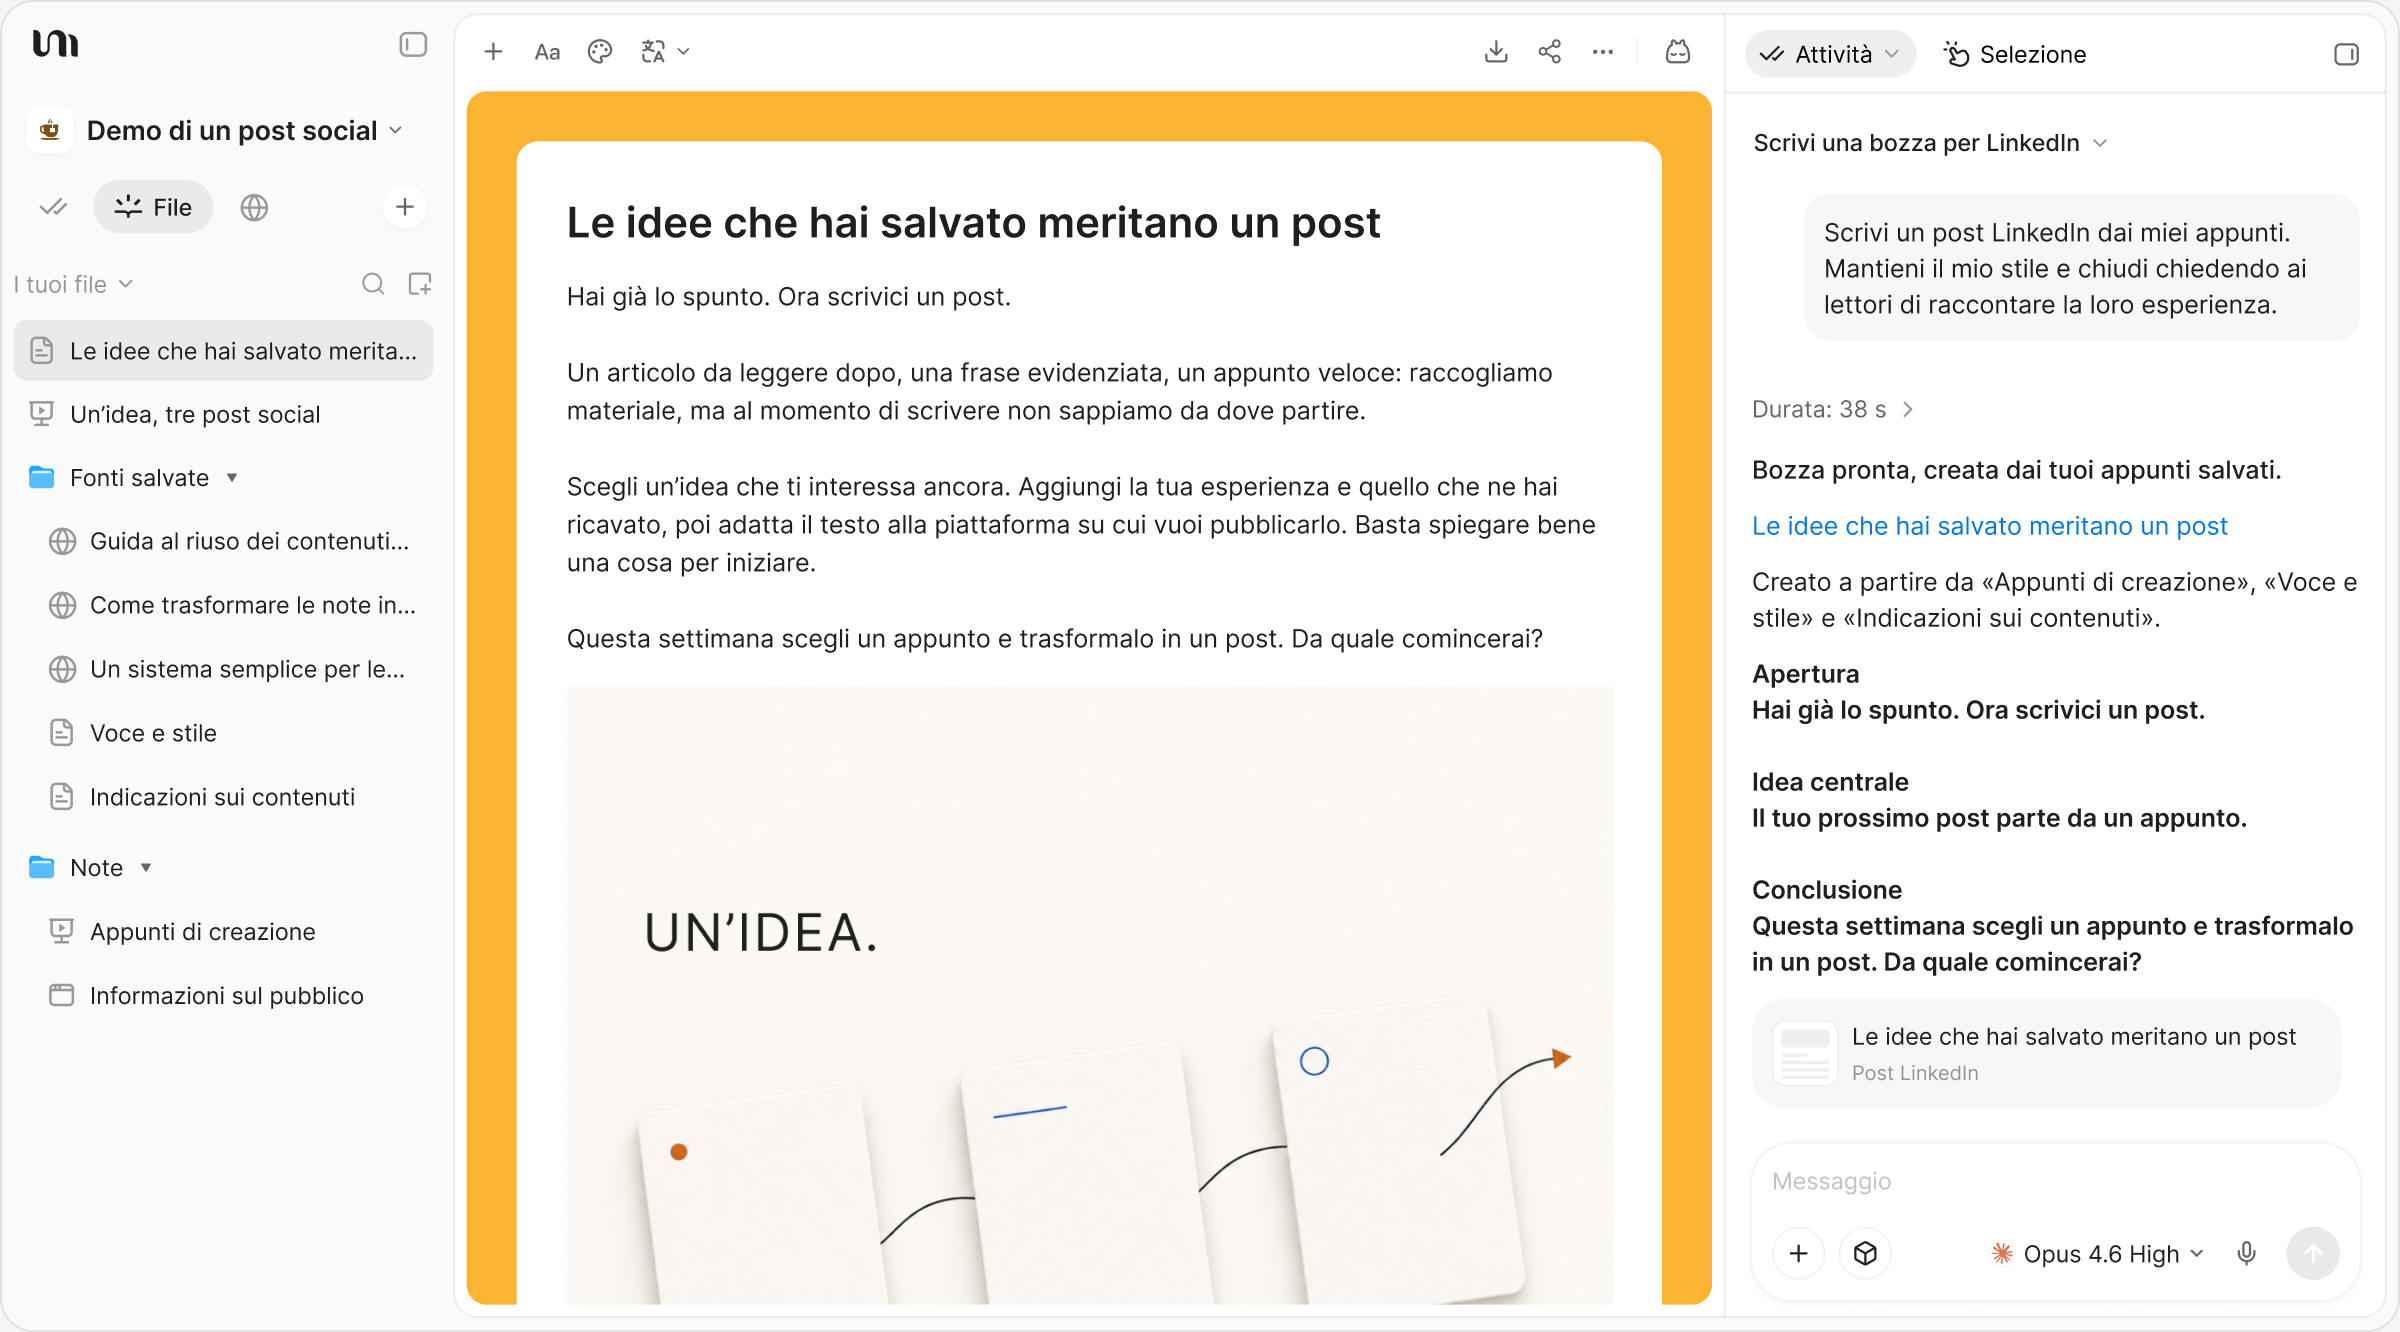Click the presentation icon beside Appunti di creazione
This screenshot has height=1332, width=2400.
(x=62, y=931)
